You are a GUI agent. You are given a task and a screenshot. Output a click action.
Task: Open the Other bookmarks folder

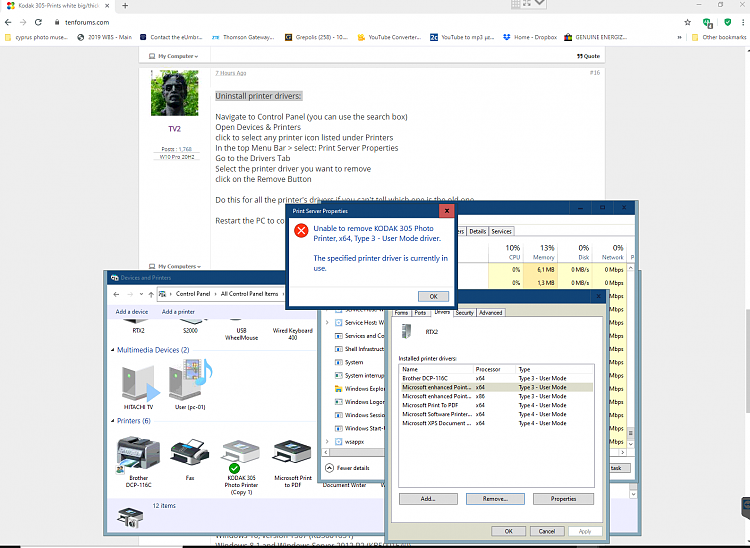click(x=719, y=37)
